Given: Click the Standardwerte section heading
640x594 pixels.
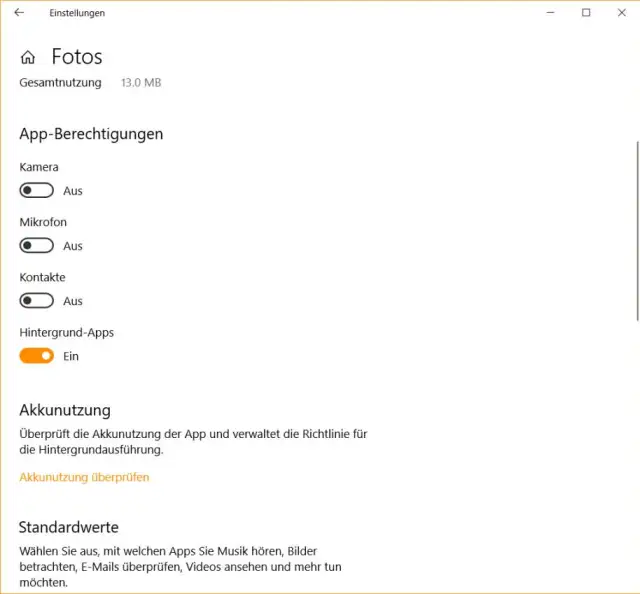Looking at the screenshot, I should tap(69, 527).
